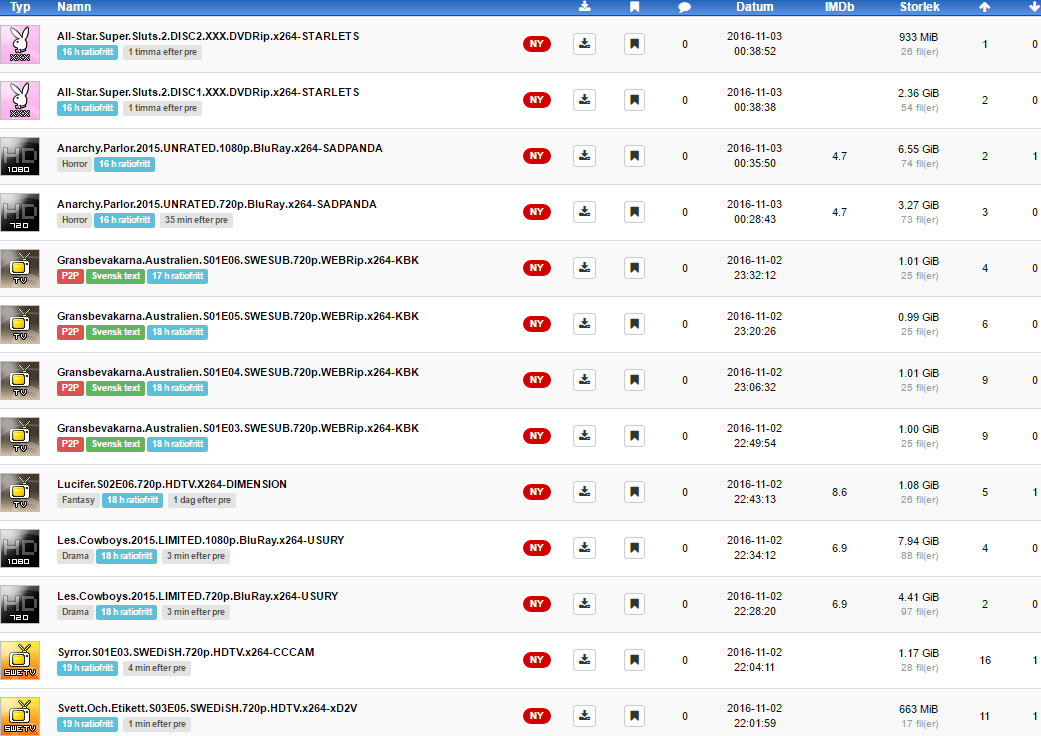Click HD 720 category icon for Les.Cowboys
Screen dimensions: 1041x736
pos(20,604)
